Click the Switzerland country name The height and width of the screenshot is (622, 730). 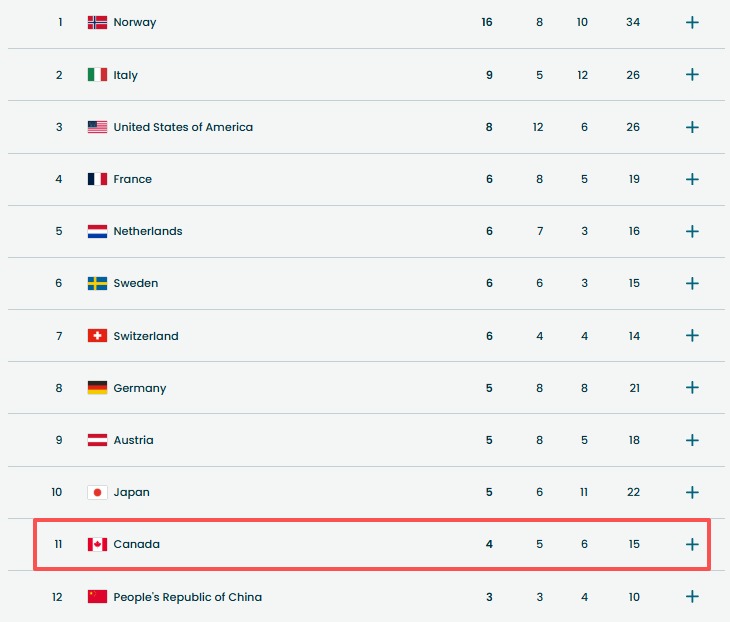point(146,336)
